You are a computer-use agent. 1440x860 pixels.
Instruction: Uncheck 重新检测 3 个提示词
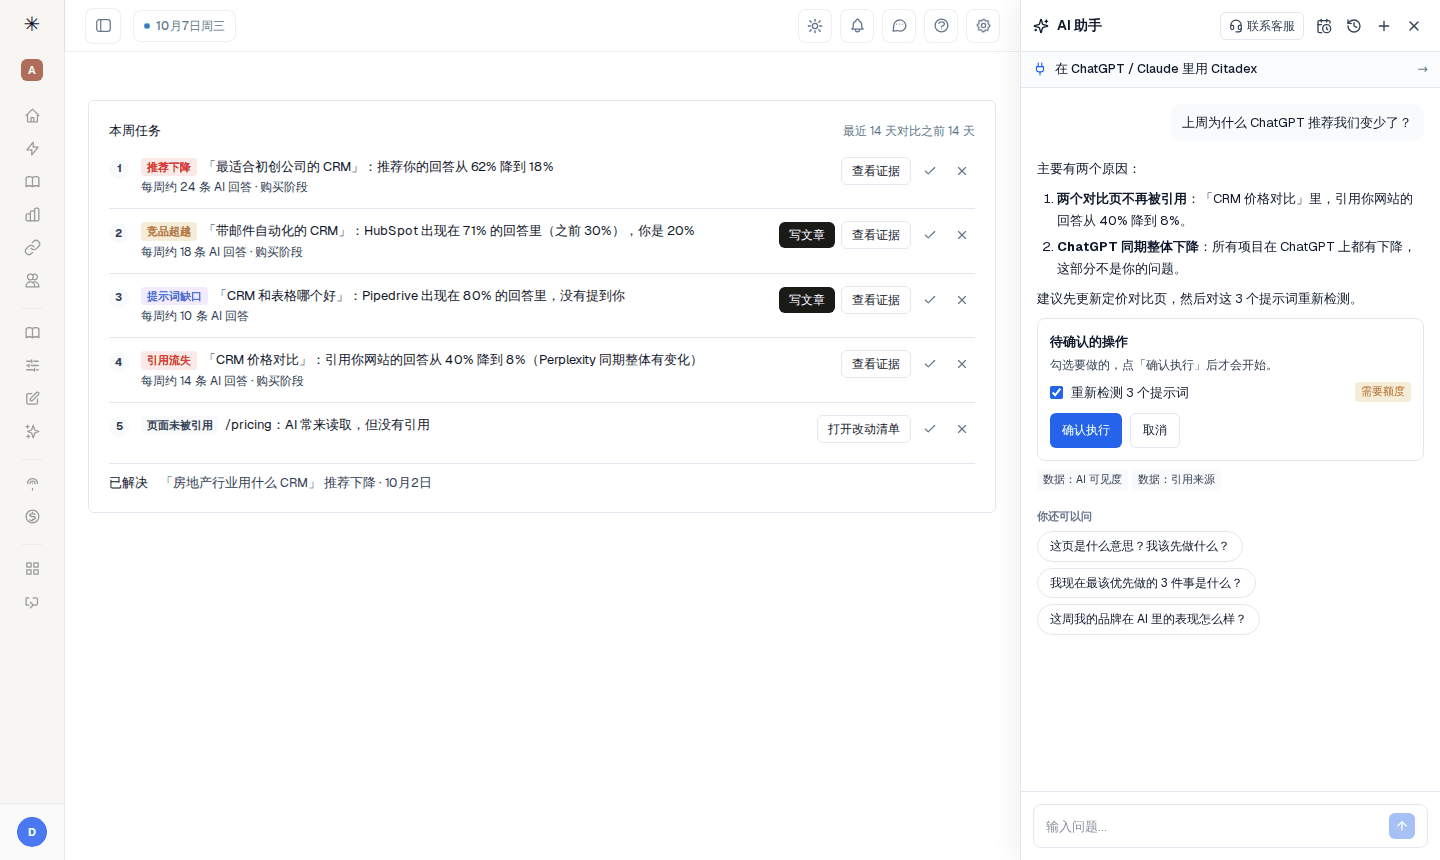[1056, 392]
